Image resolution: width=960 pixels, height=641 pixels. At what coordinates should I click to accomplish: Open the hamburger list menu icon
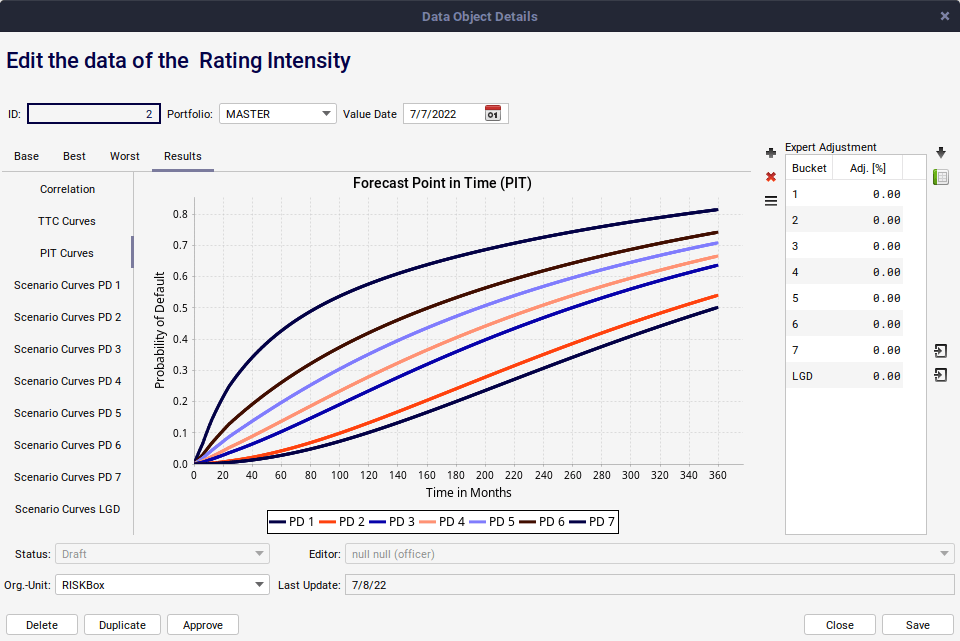(770, 201)
